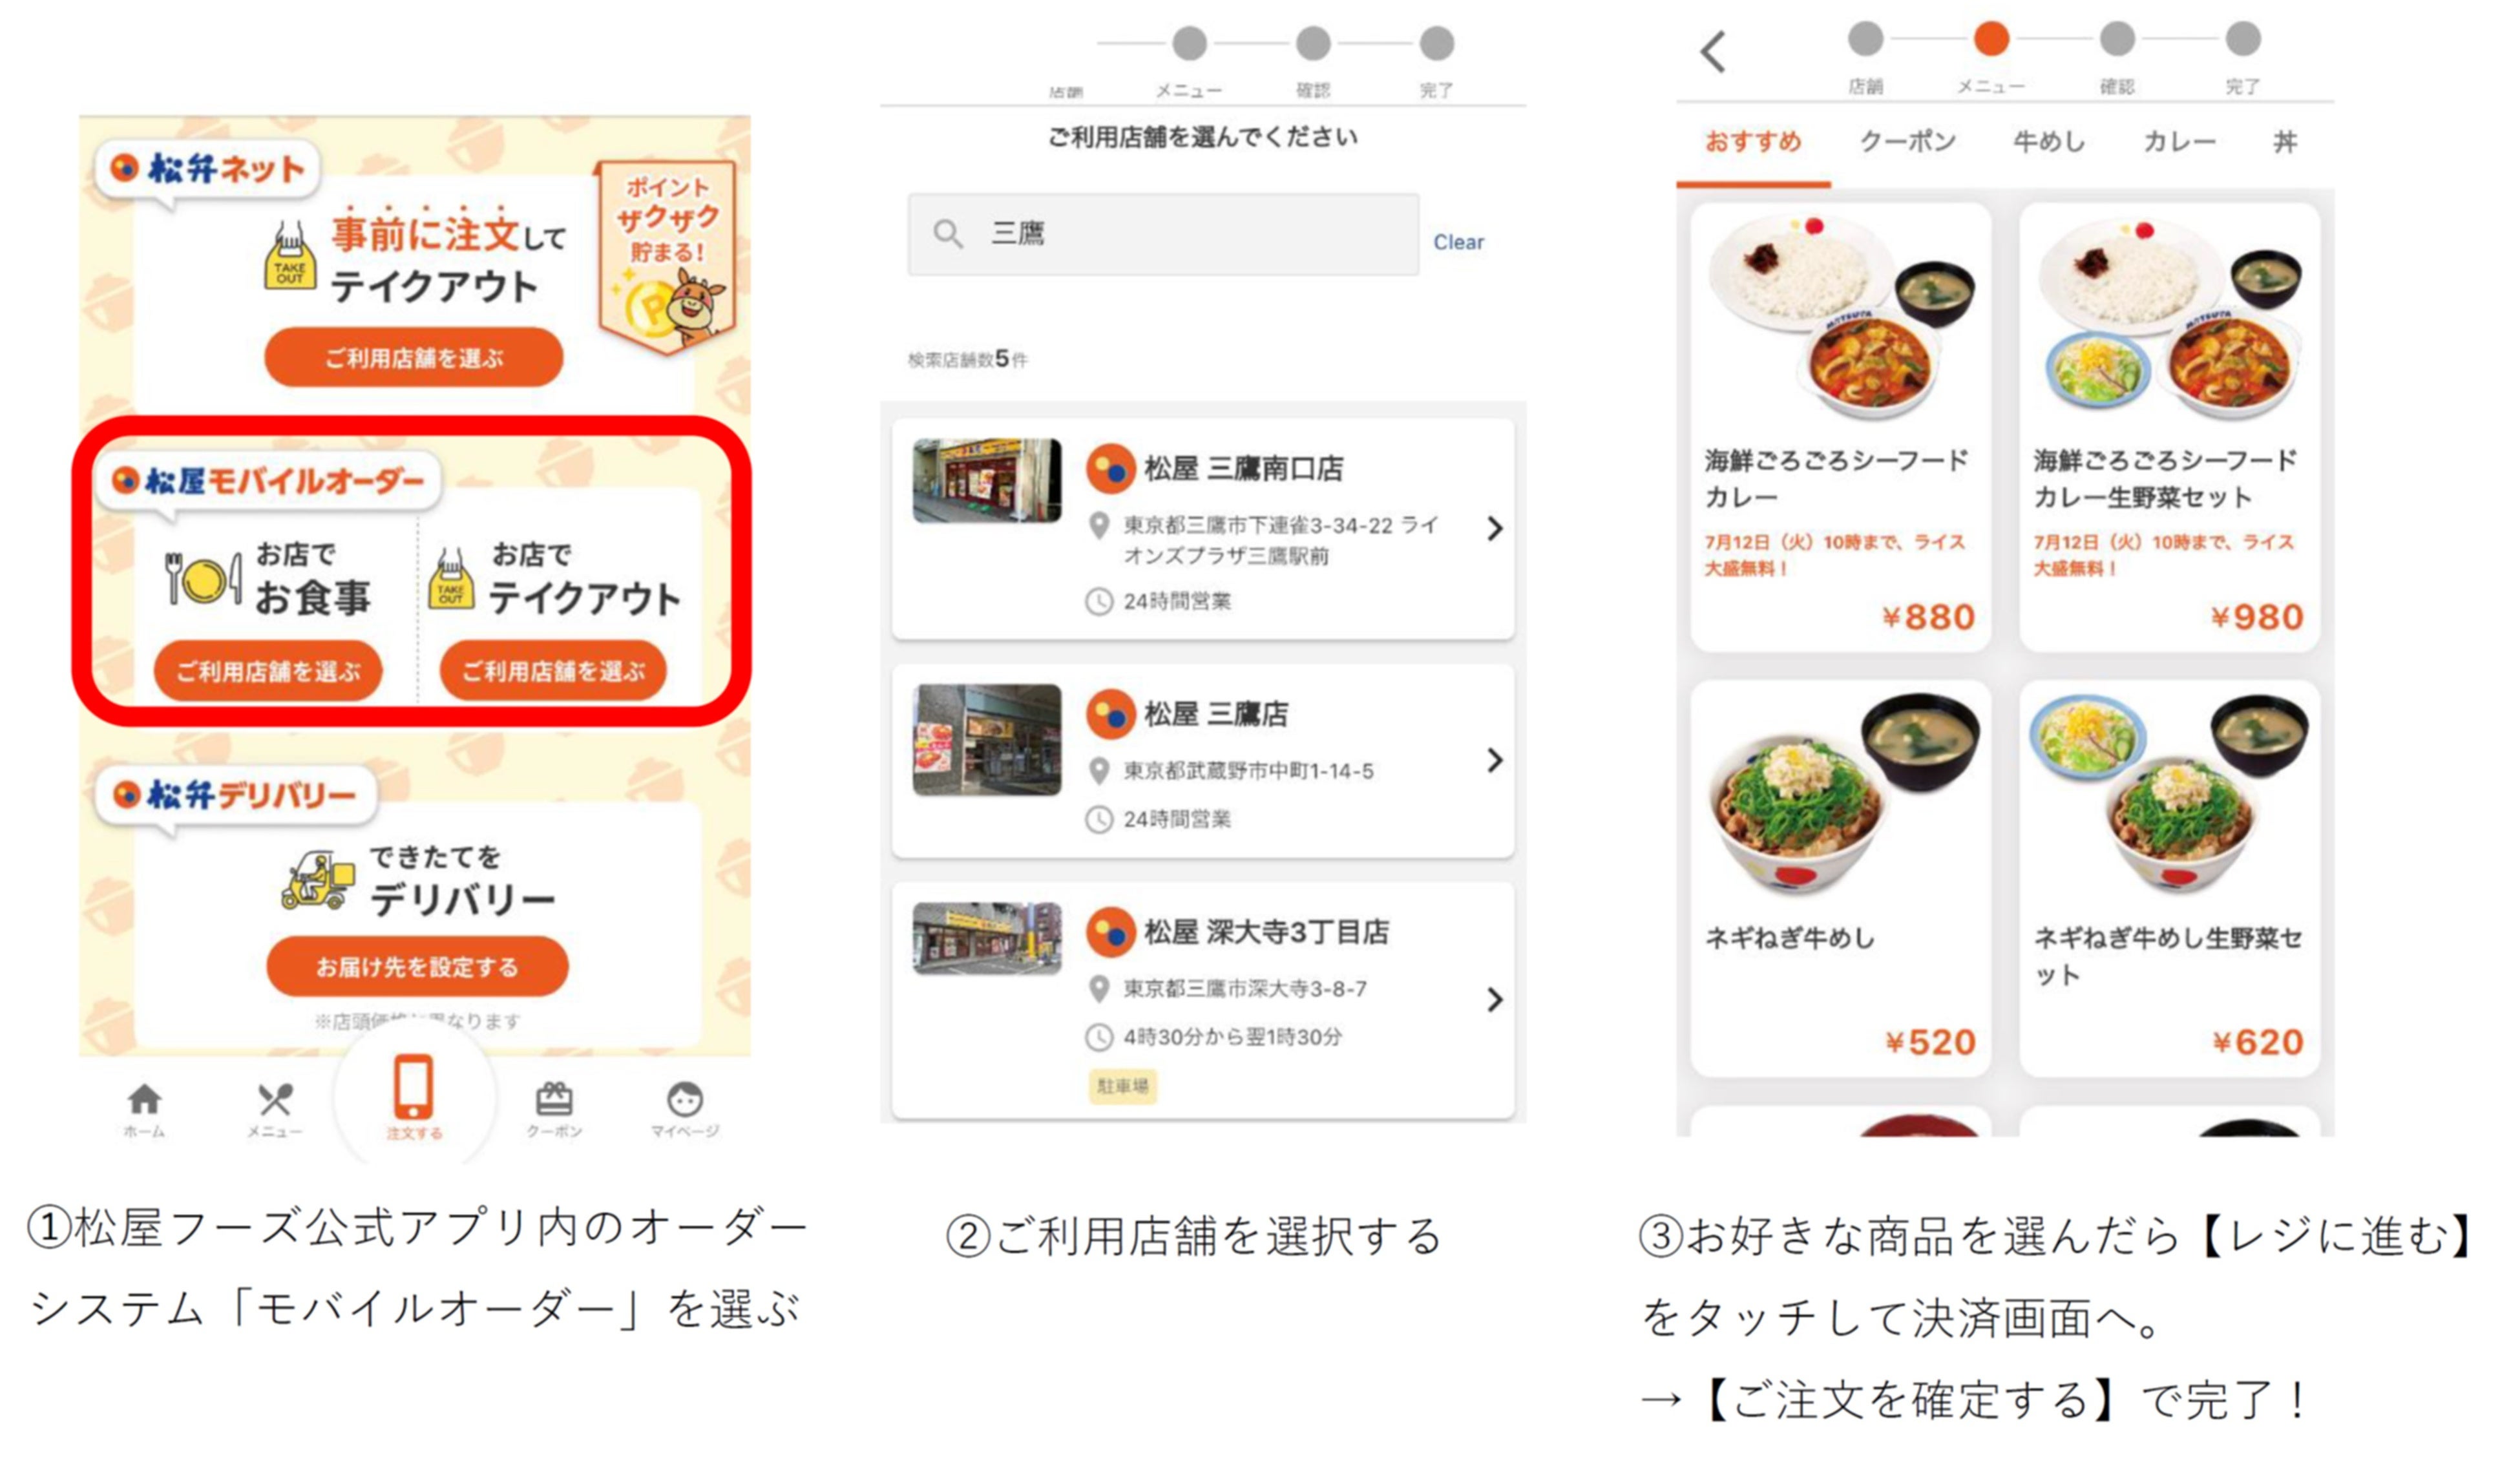This screenshot has height=1459, width=2520.
Task: Click the search field containing 三鷹
Action: [x=1163, y=235]
